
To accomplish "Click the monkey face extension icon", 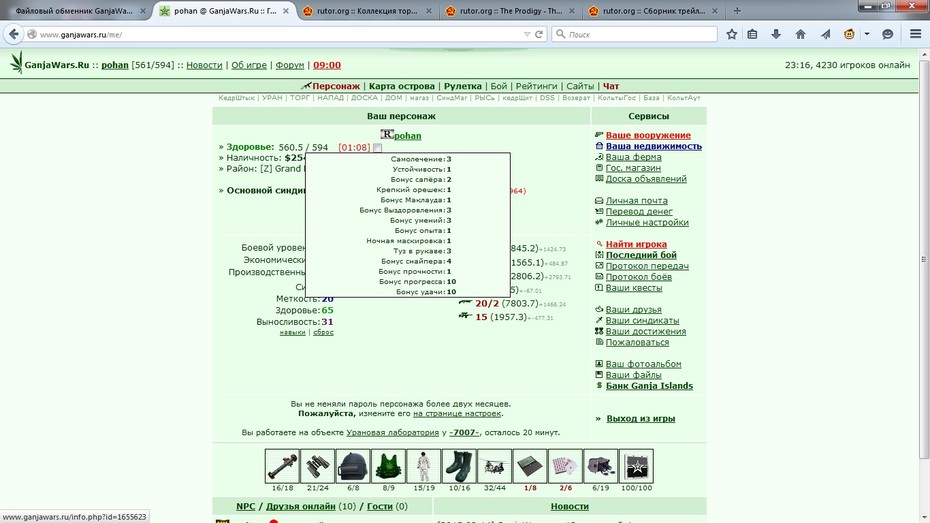I will [x=849, y=34].
